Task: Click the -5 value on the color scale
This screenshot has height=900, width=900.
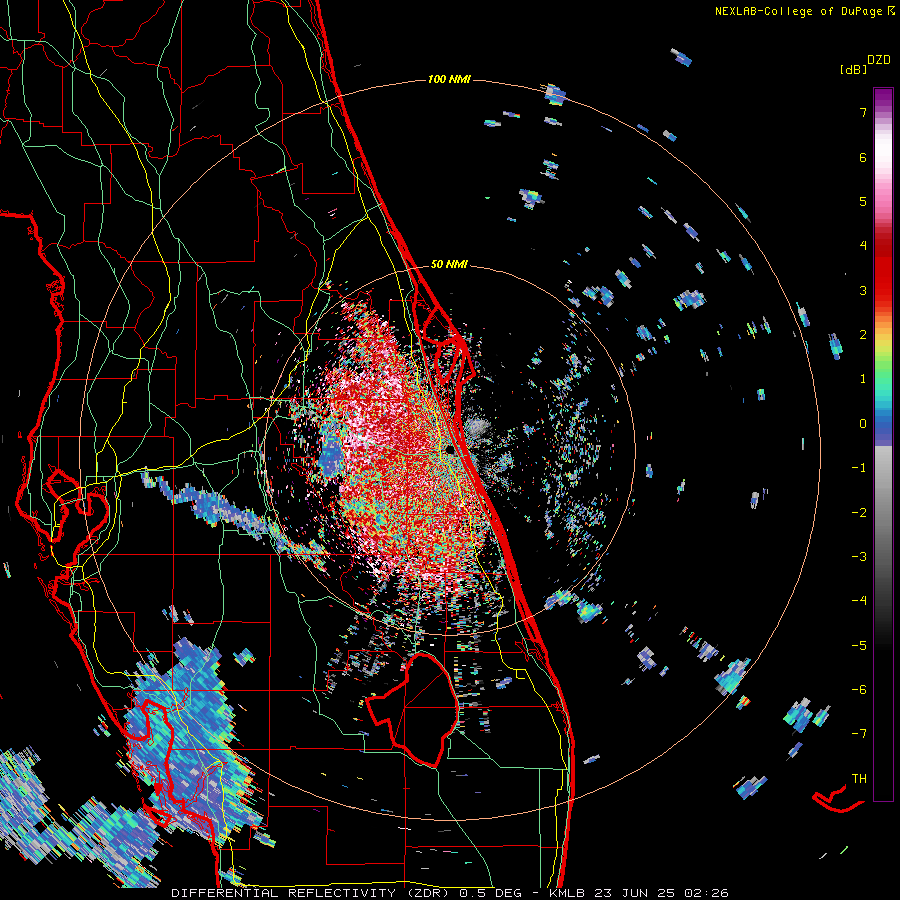Action: pyautogui.click(x=859, y=646)
